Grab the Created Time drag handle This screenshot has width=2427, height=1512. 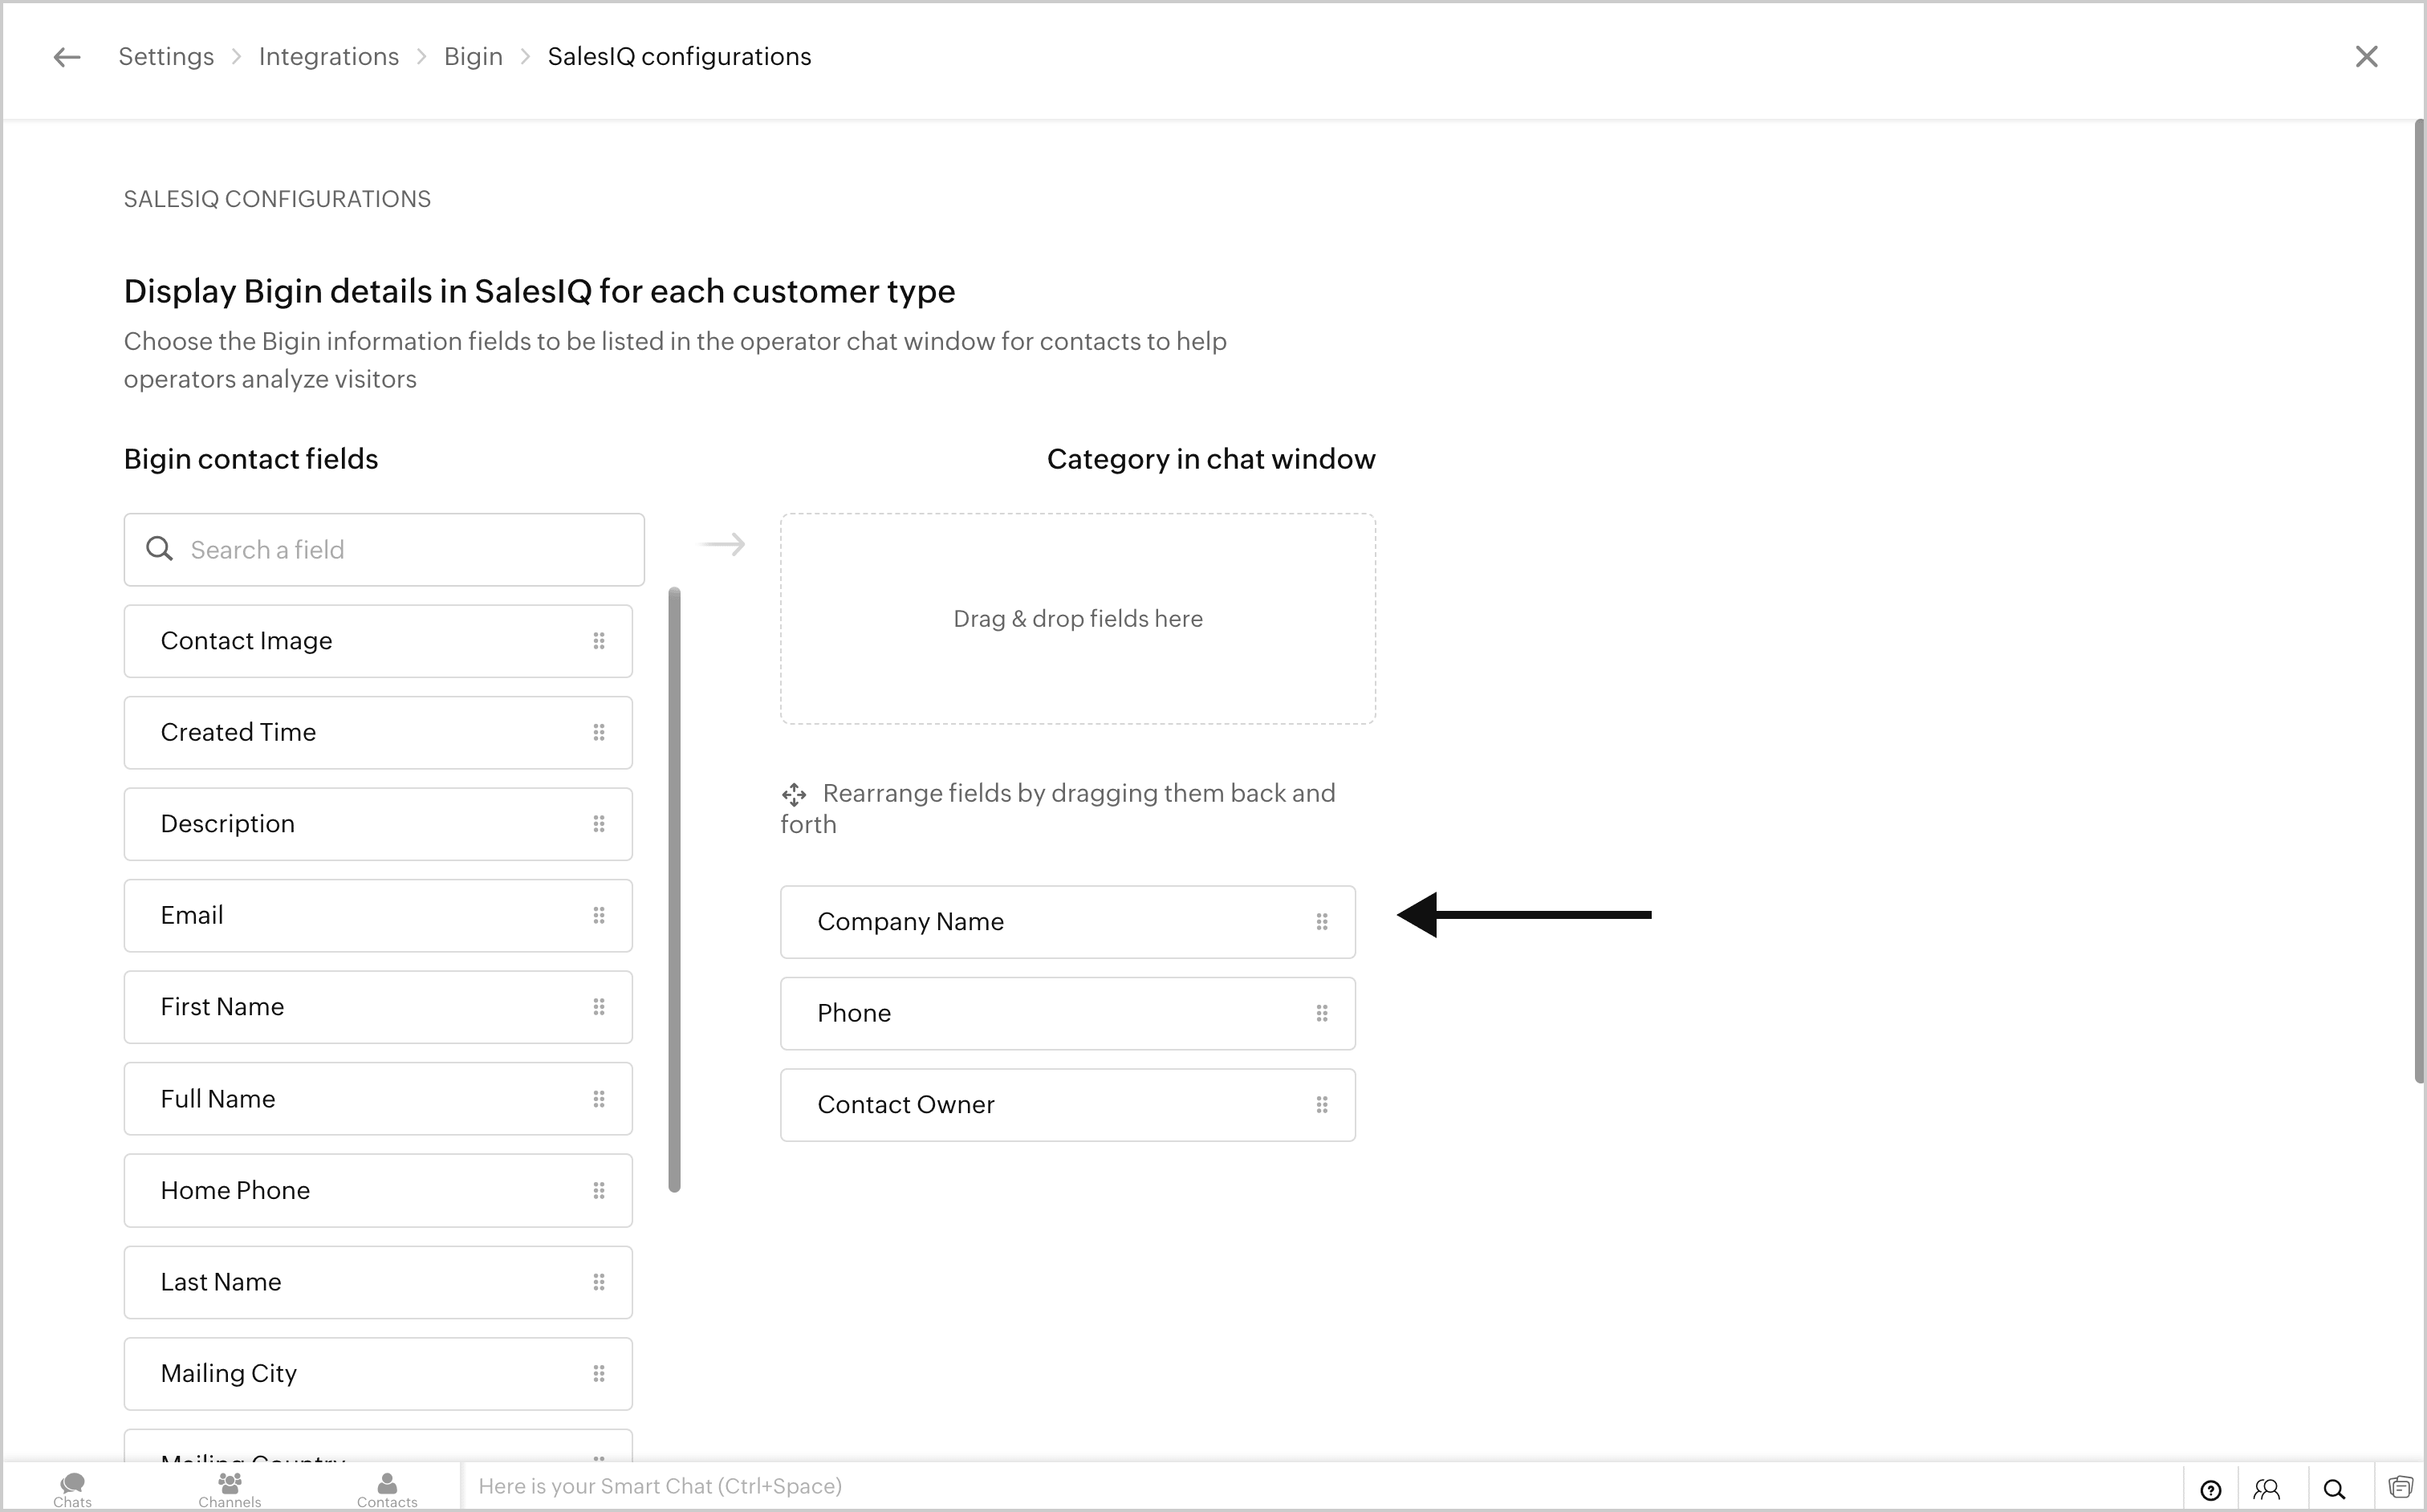(599, 733)
